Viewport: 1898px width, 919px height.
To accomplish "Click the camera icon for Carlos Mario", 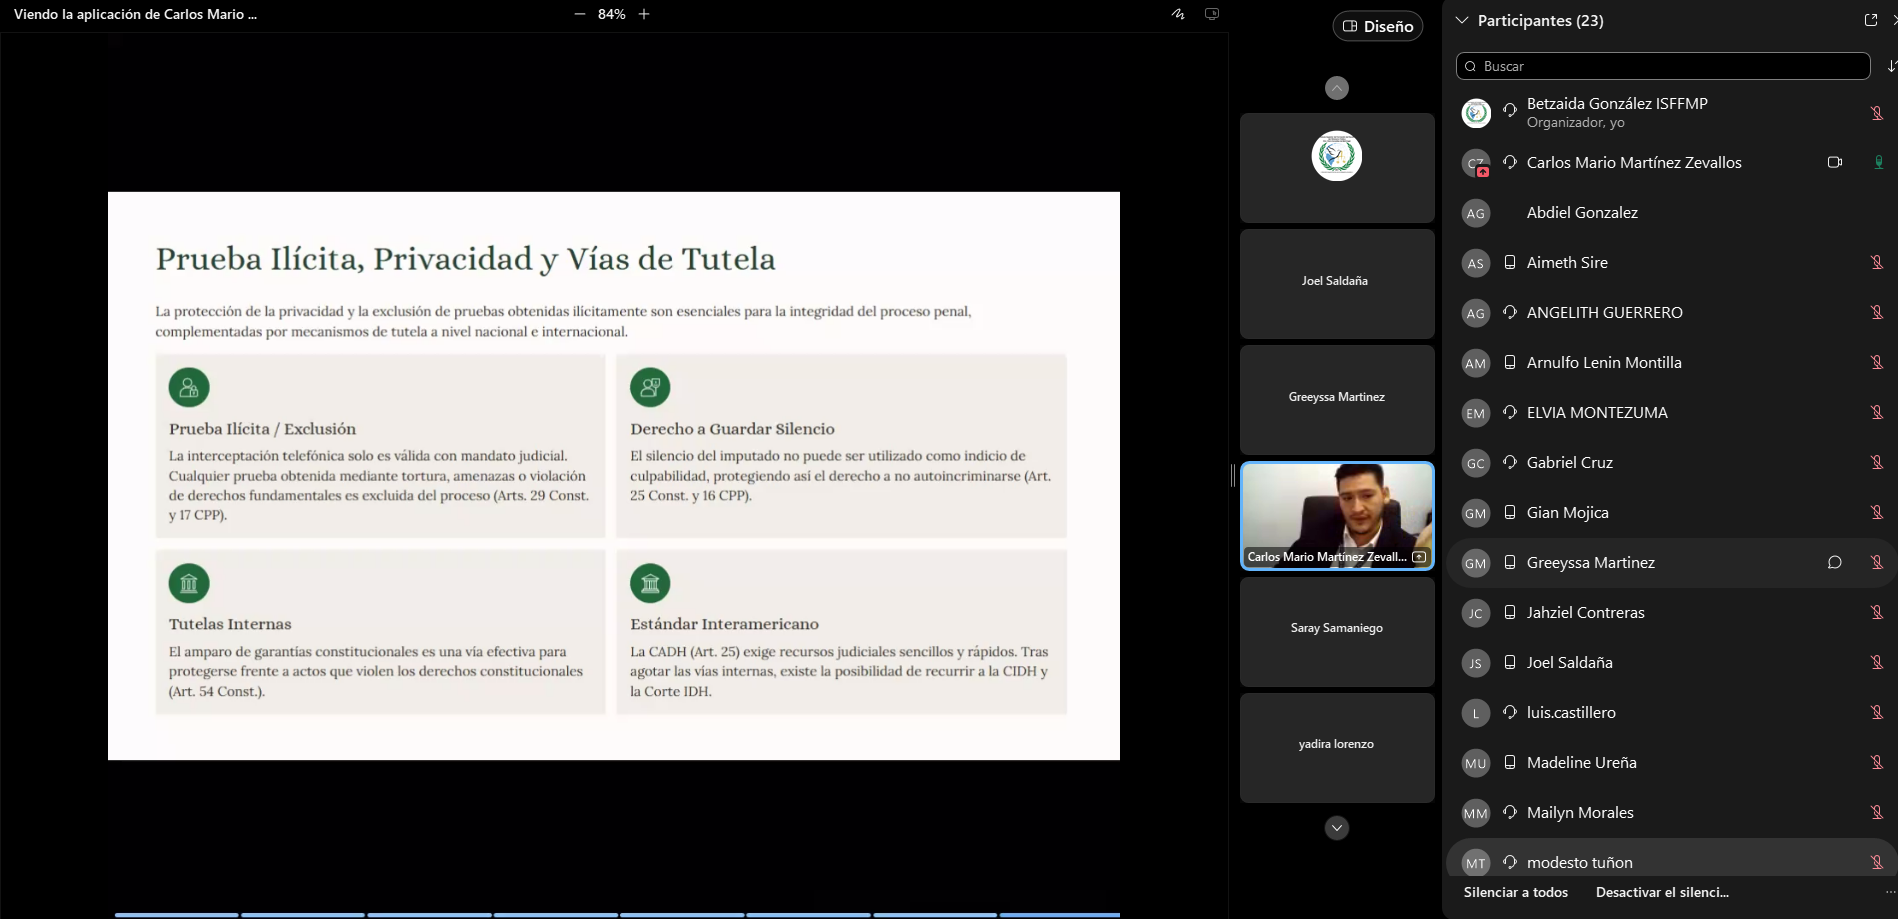I will pos(1834,162).
